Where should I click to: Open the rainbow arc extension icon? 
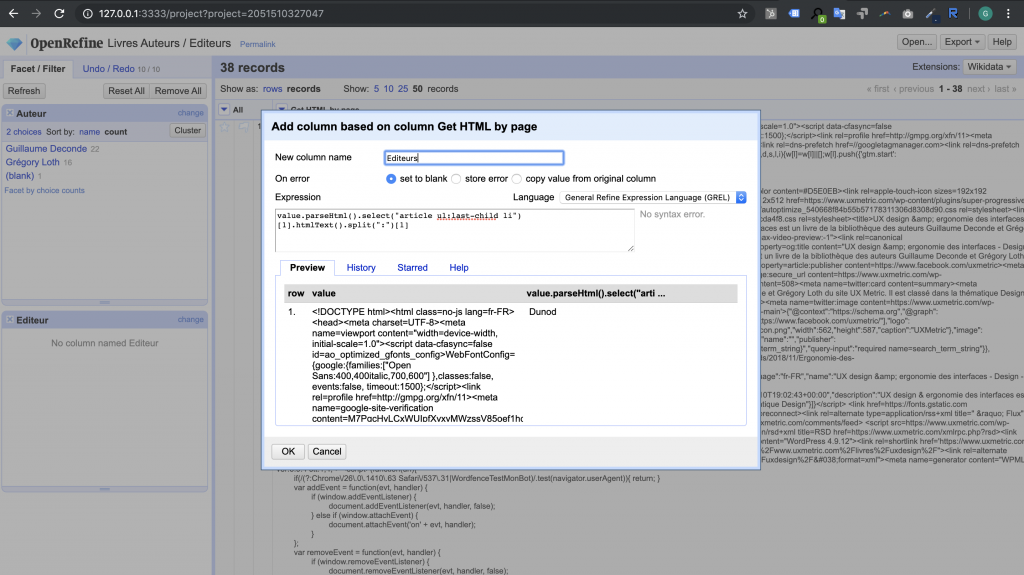[885, 13]
